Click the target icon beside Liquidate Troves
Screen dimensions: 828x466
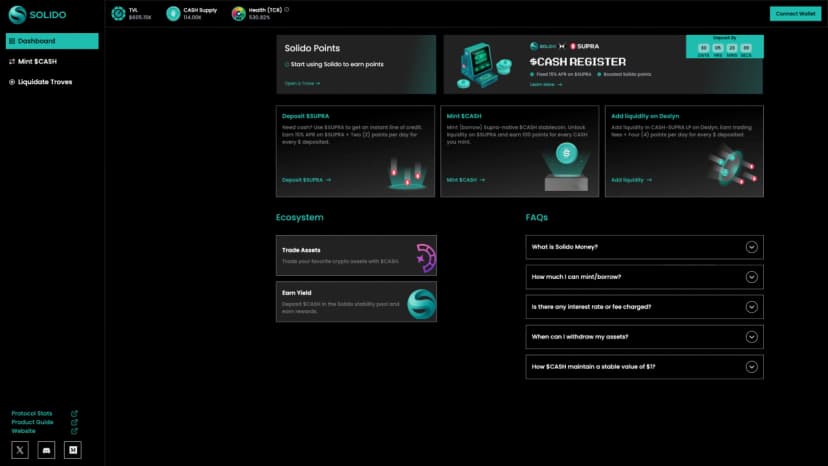coord(12,82)
